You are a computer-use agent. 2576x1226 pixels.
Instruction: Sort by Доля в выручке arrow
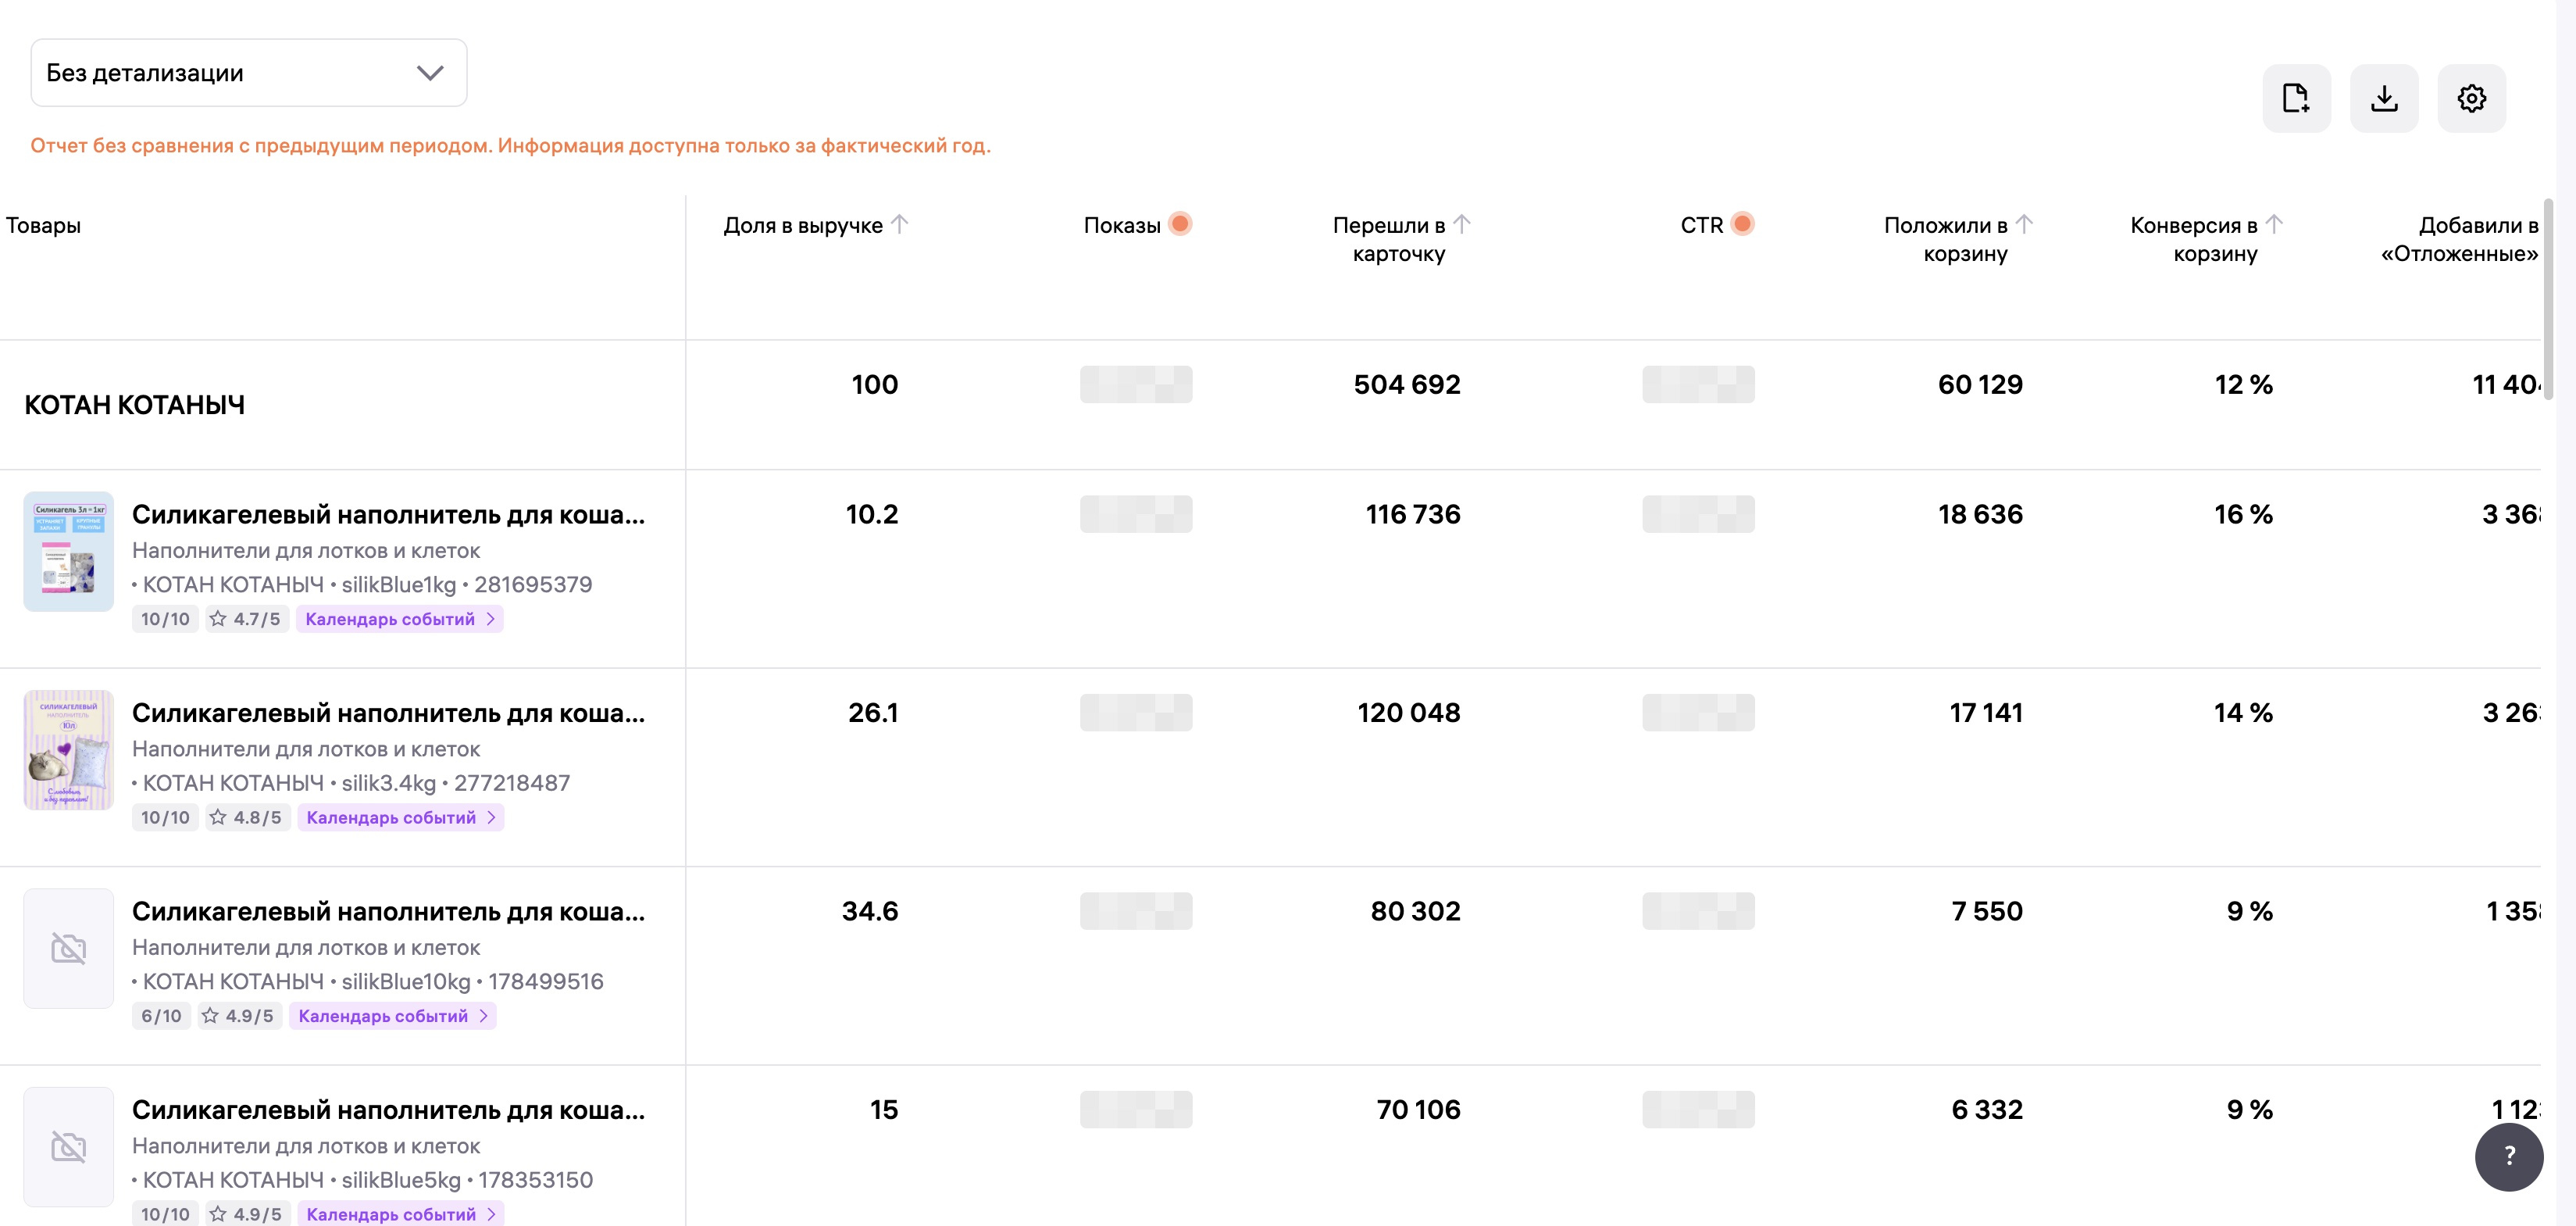point(900,224)
